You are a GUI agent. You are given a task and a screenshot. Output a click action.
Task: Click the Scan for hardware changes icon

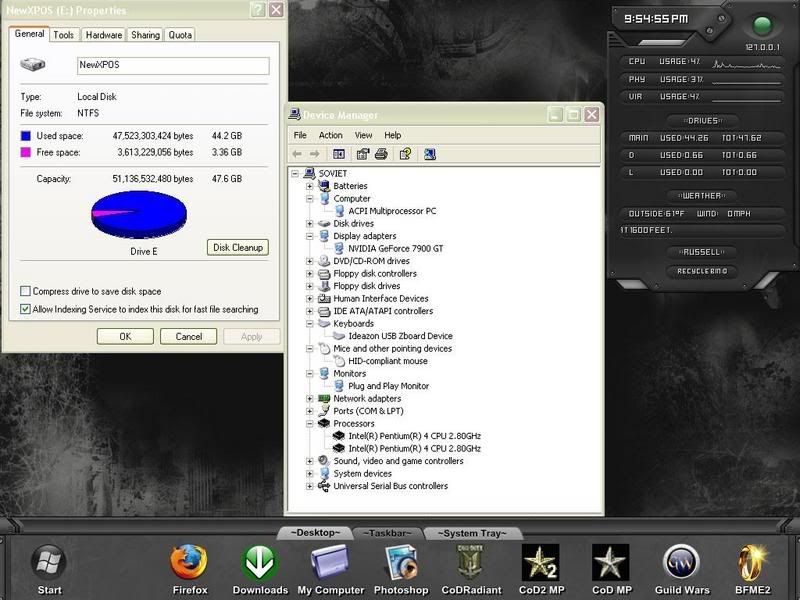[x=430, y=154]
